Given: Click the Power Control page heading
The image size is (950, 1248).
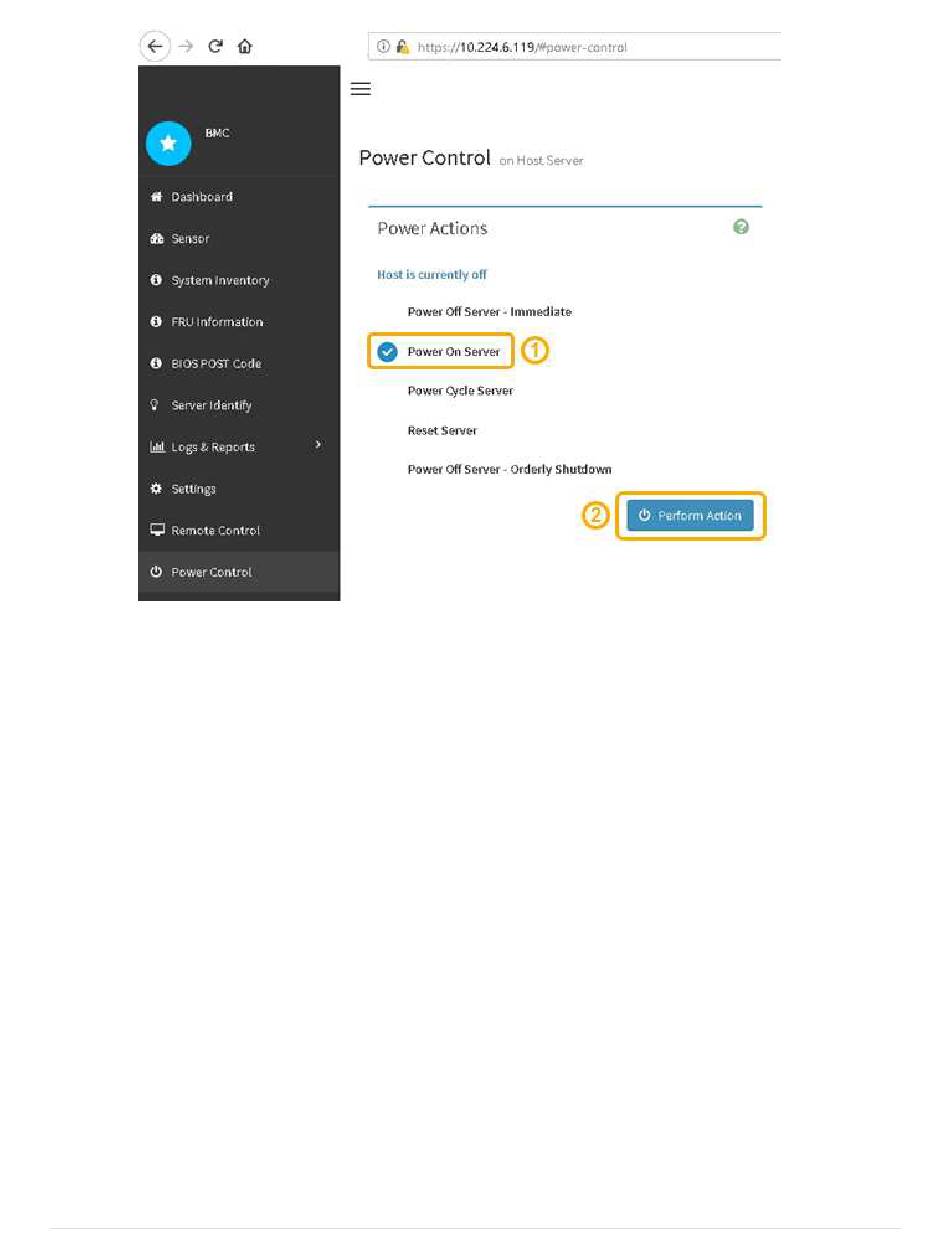Looking at the screenshot, I should pos(425,158).
